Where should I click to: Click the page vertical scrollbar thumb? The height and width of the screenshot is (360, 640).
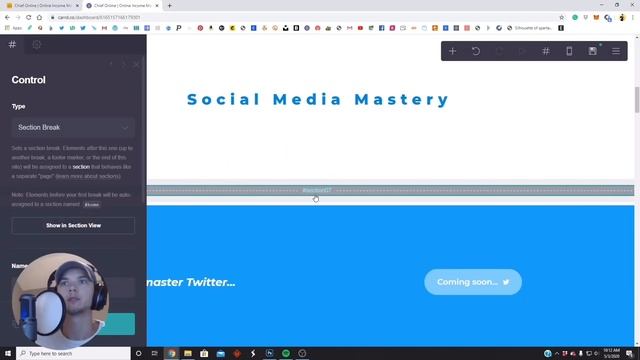pyautogui.click(x=637, y=99)
